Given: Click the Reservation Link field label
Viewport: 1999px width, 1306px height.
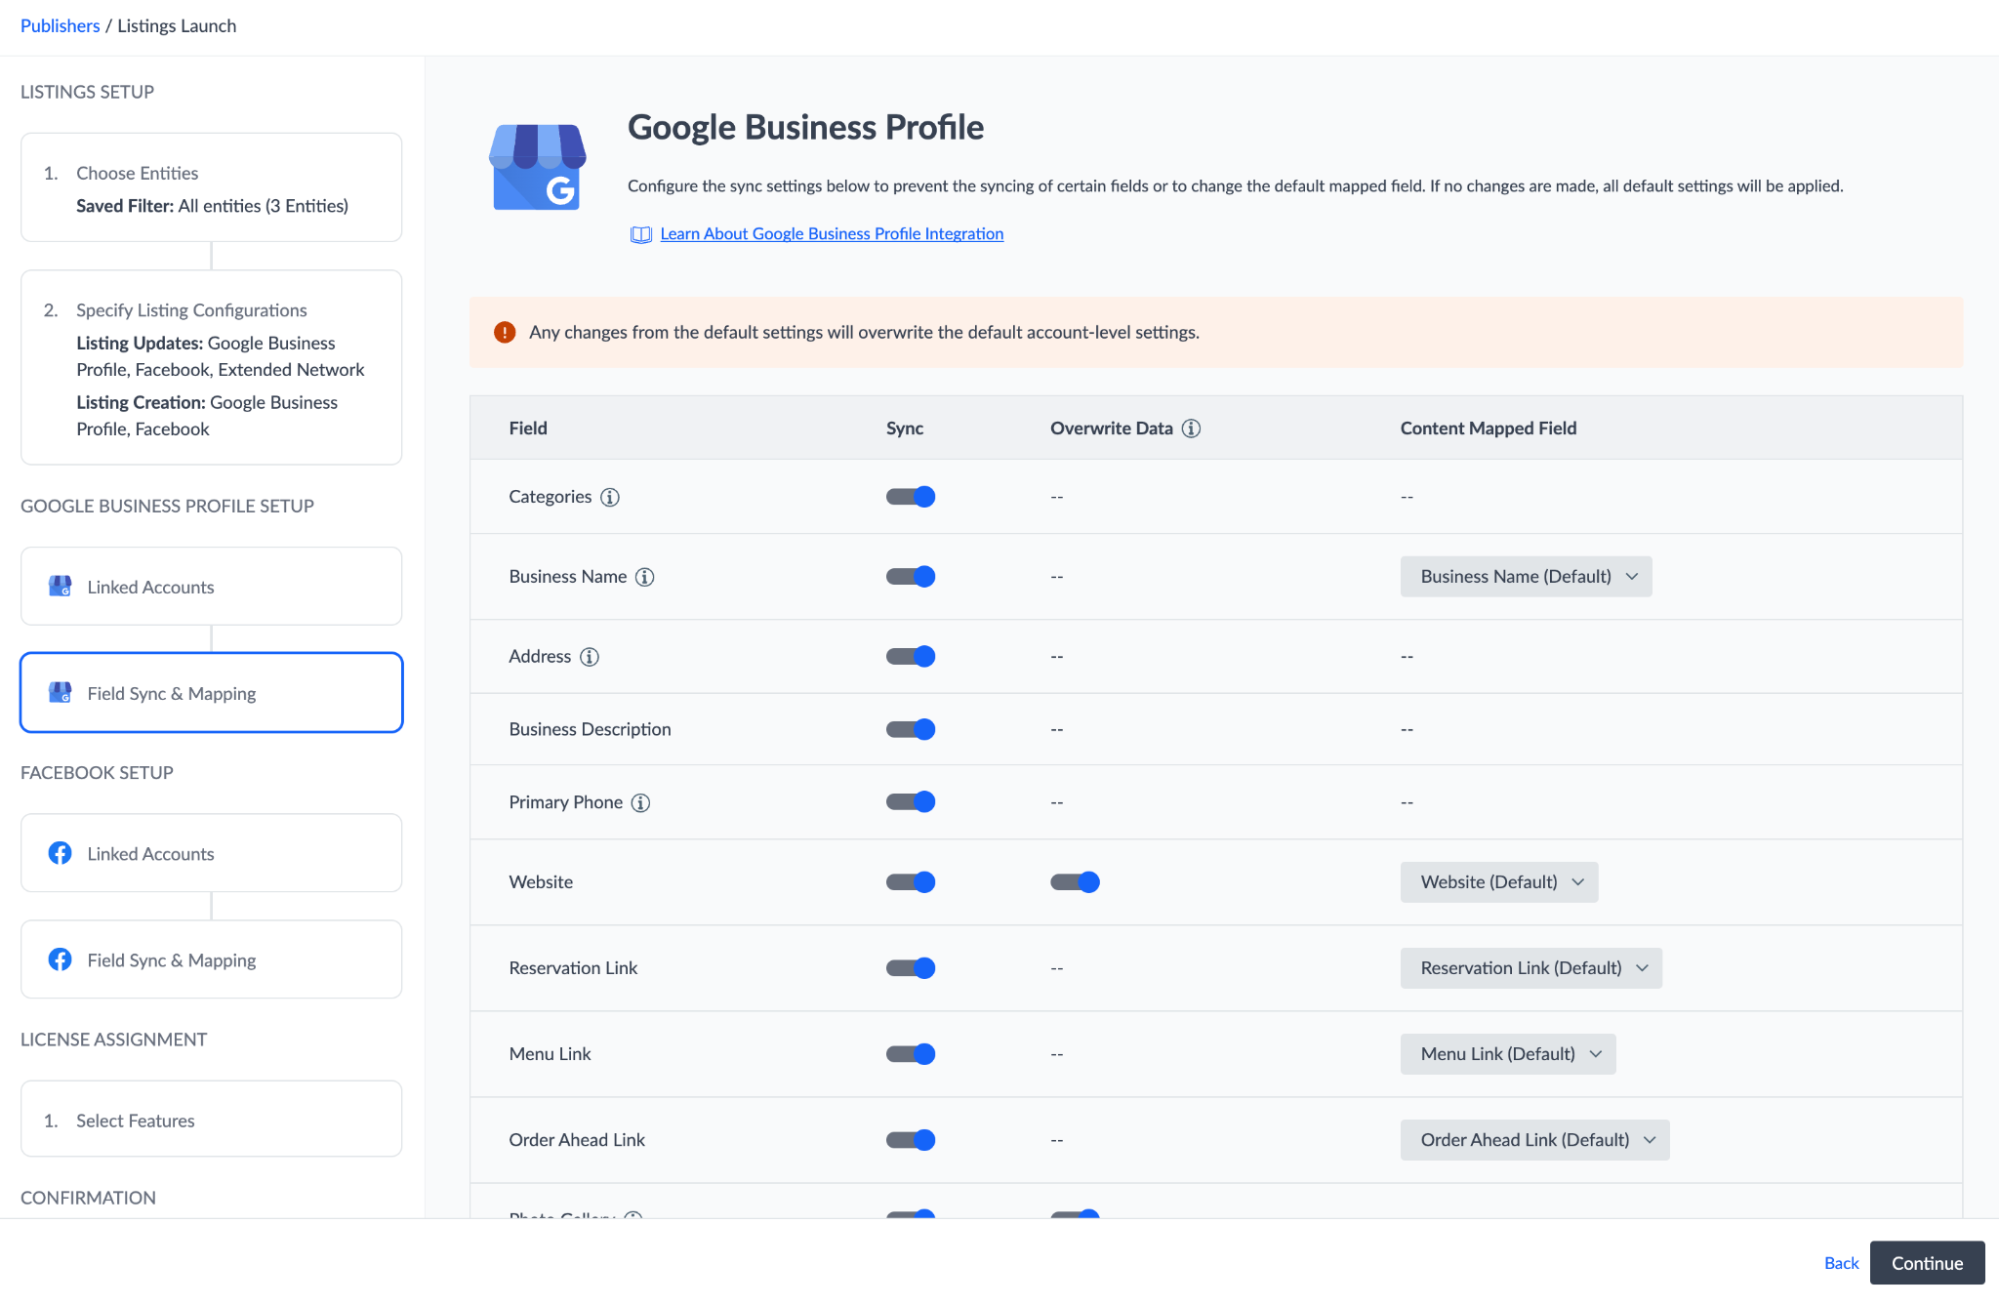Looking at the screenshot, I should pyautogui.click(x=573, y=968).
